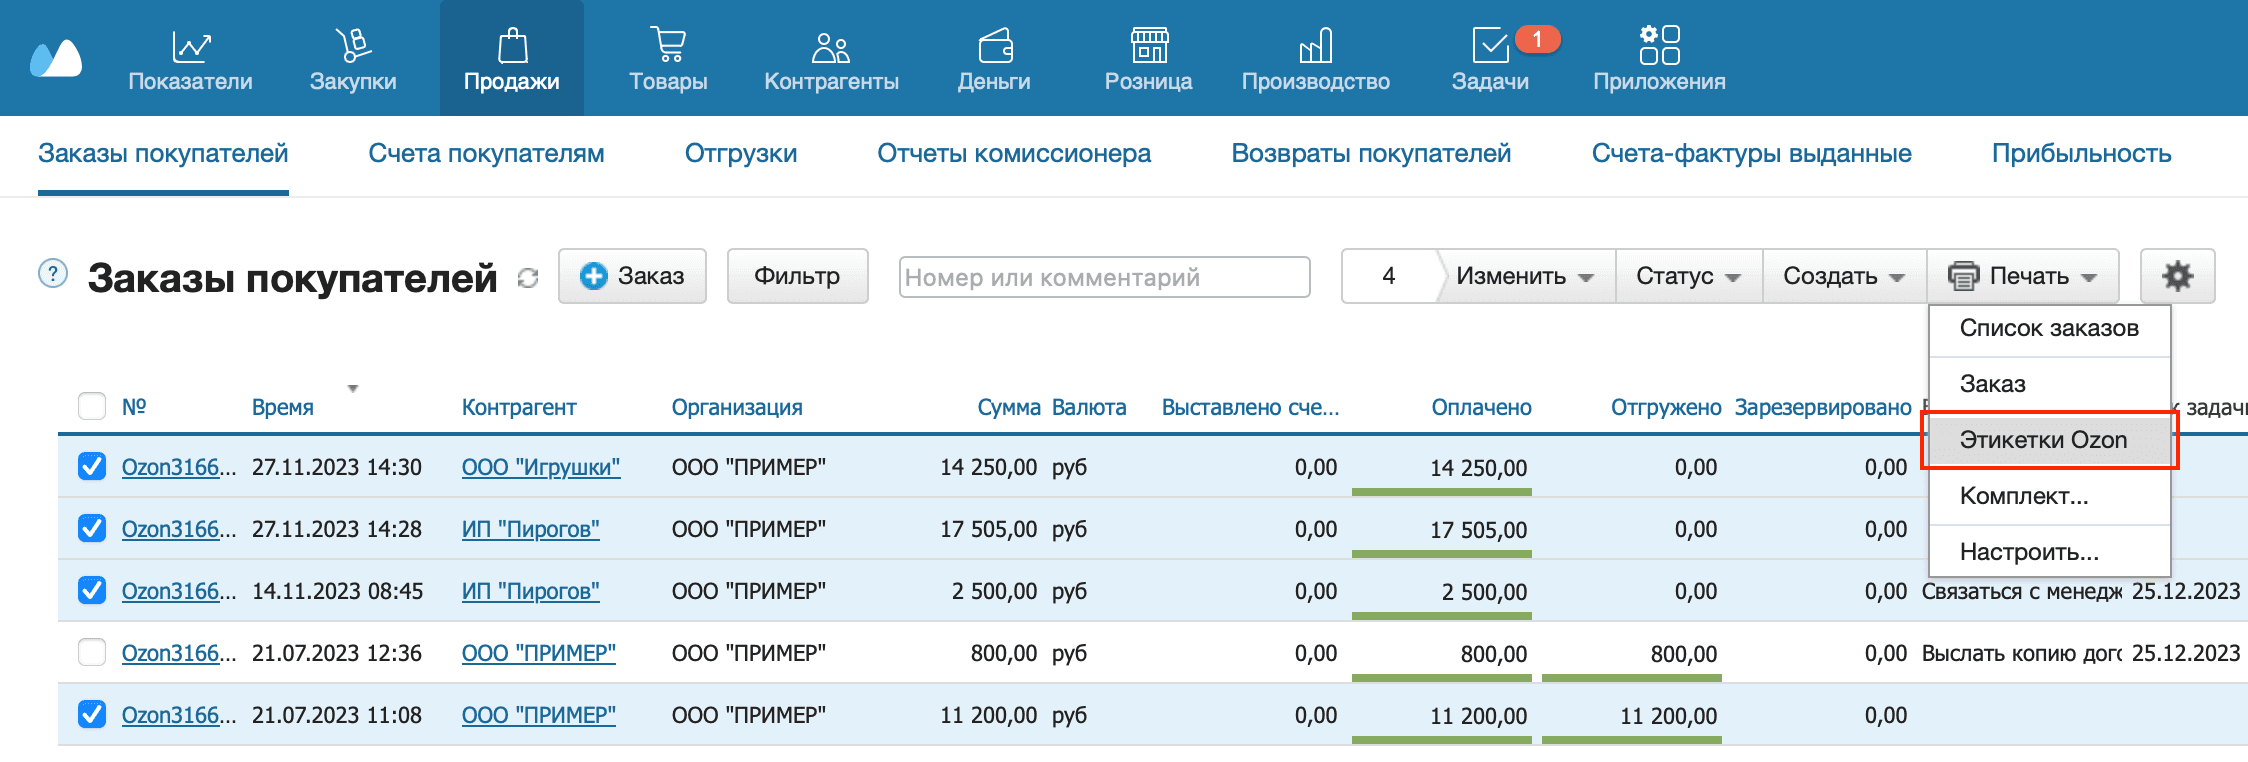The height and width of the screenshot is (762, 2248).
Task: Click the selected count 4 indicator
Action: point(1389,276)
